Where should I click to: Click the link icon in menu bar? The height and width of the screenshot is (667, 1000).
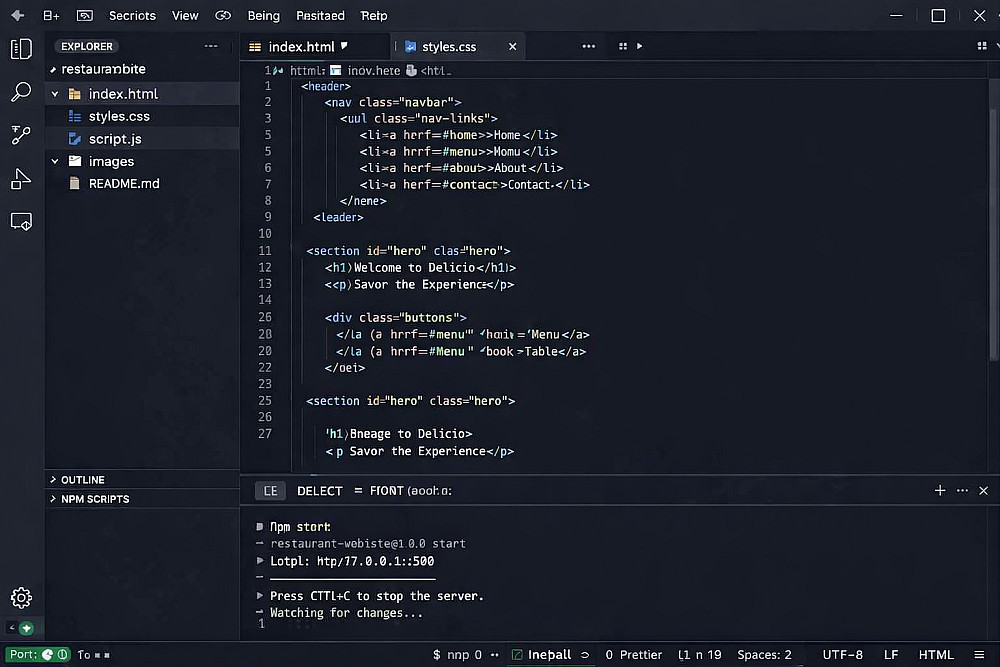223,15
